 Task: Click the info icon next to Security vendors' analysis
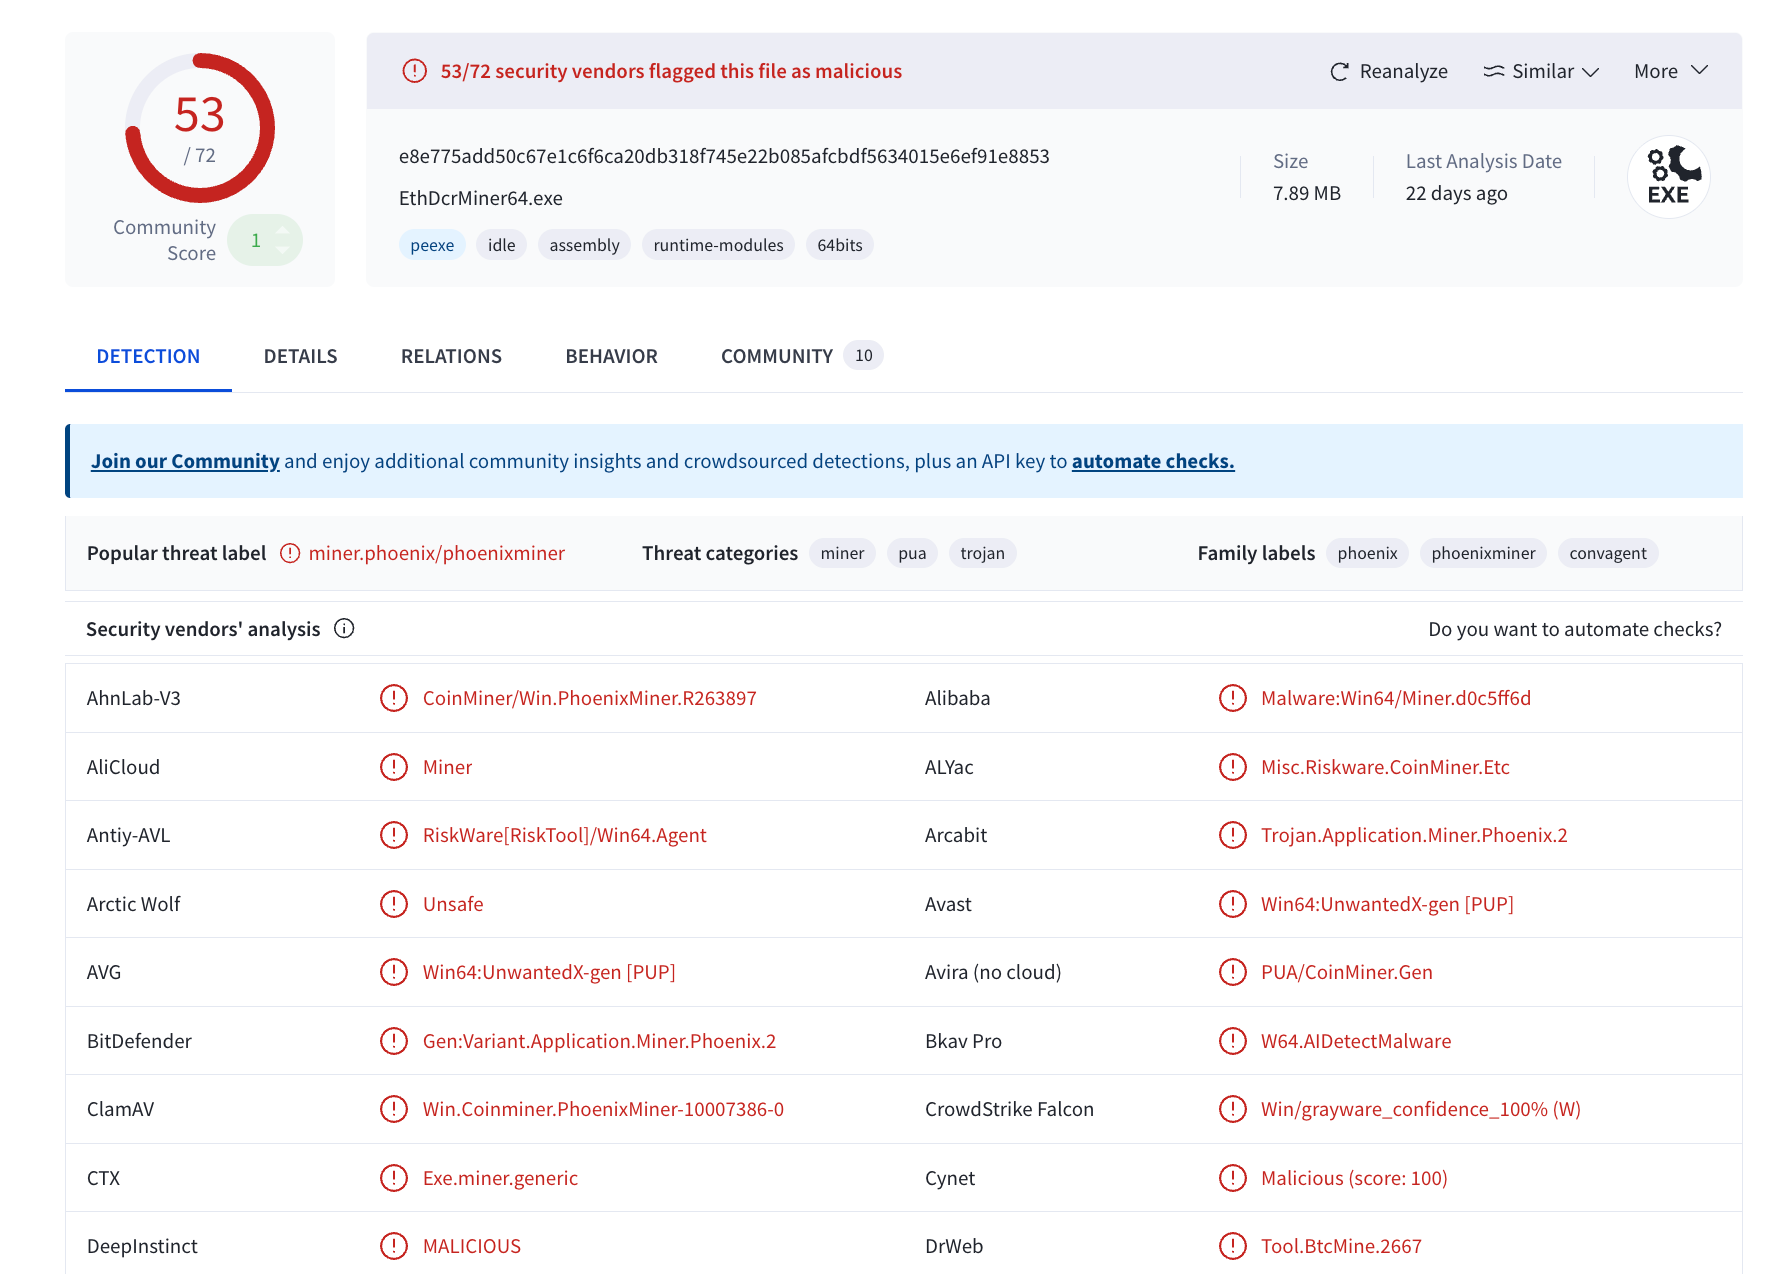click(x=344, y=628)
